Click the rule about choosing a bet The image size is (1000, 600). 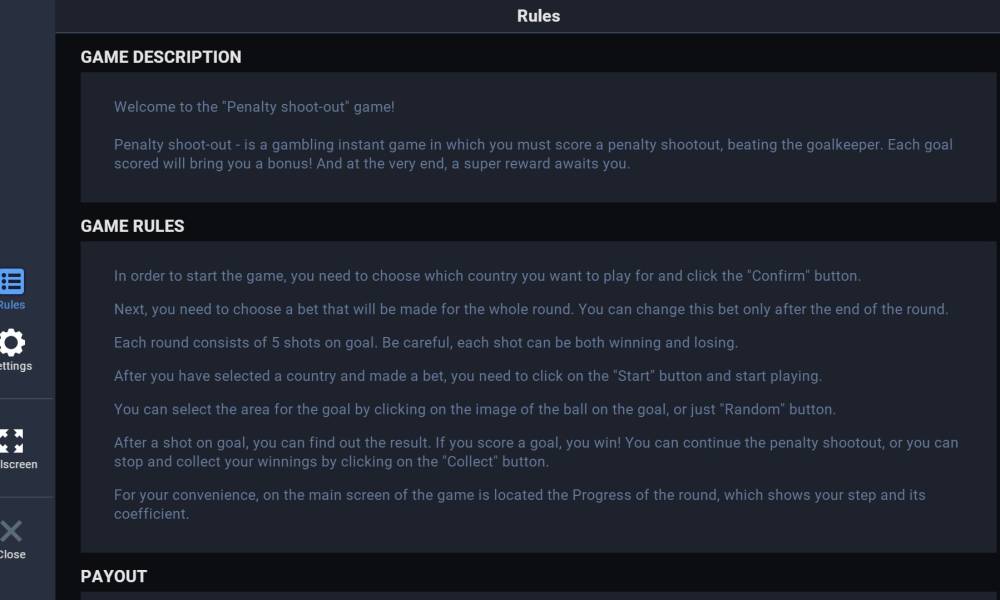tap(531, 309)
